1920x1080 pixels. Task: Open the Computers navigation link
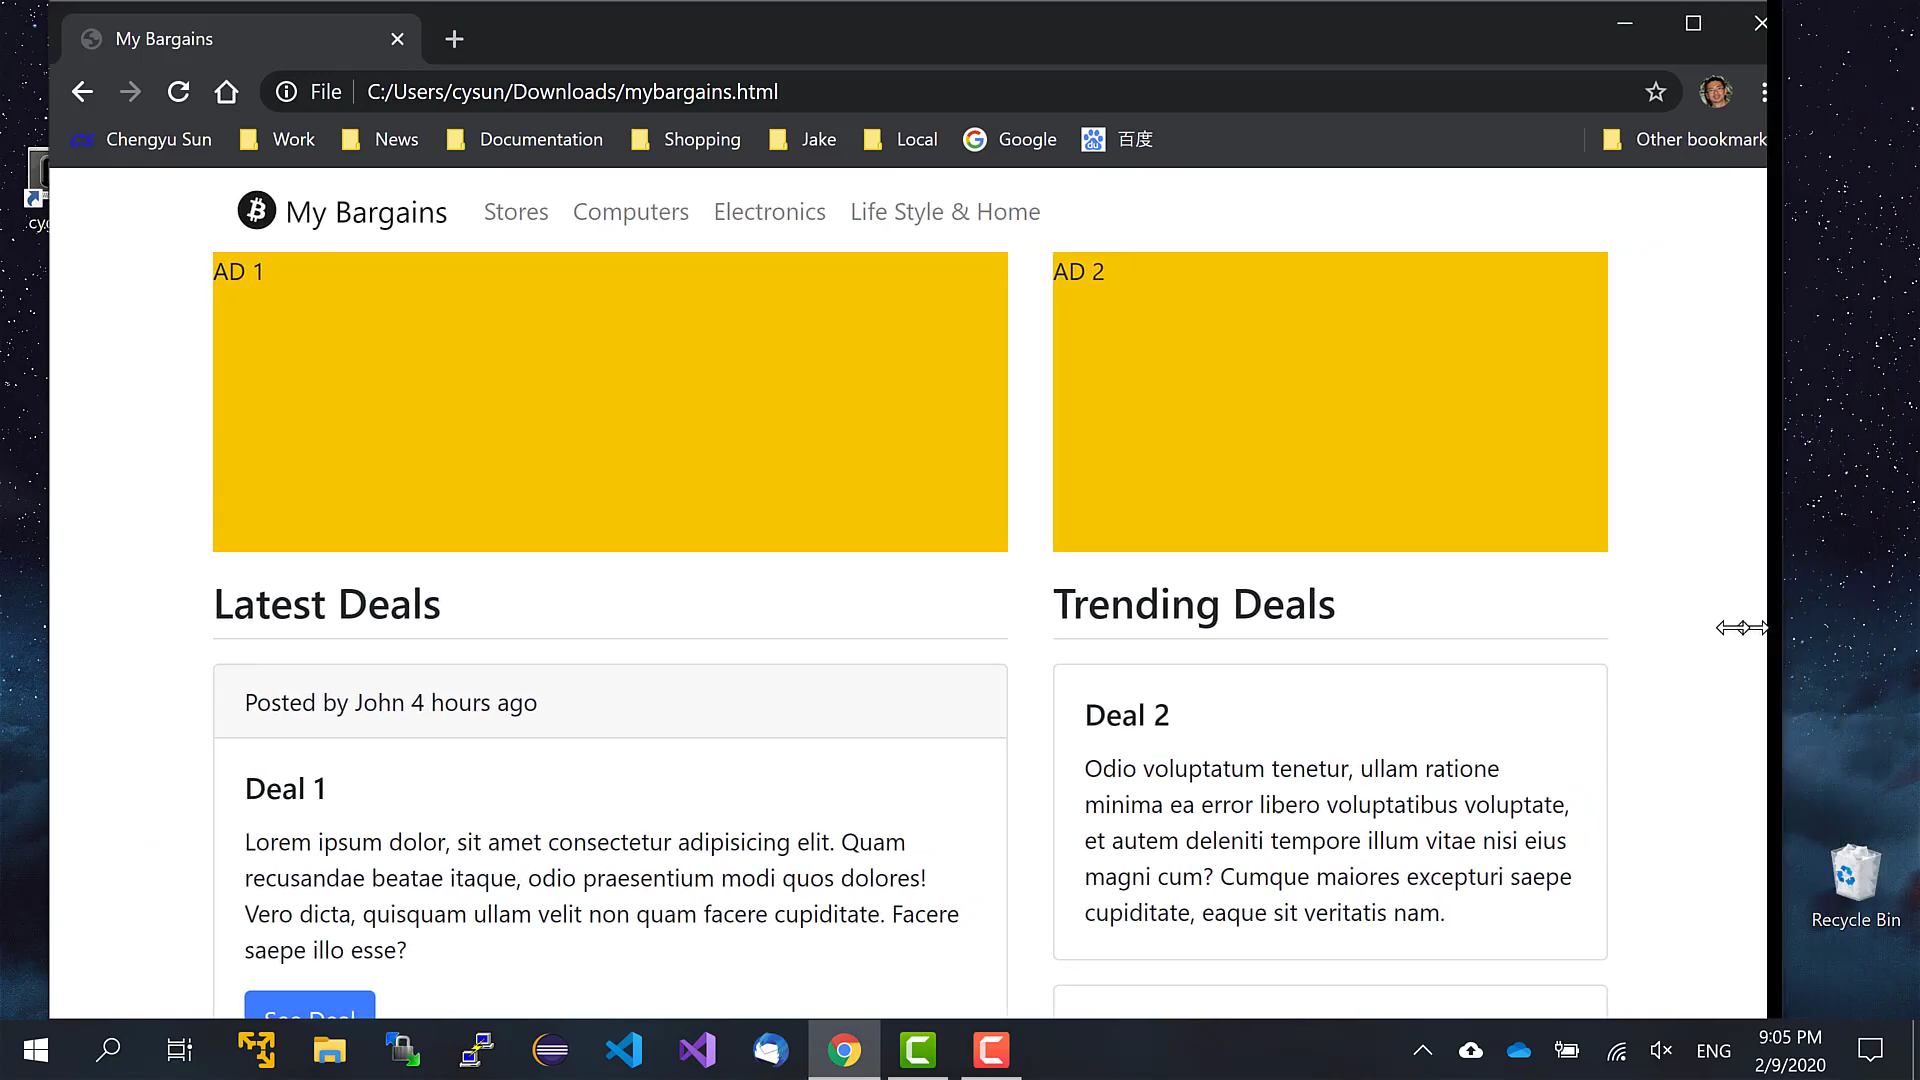pyautogui.click(x=630, y=212)
